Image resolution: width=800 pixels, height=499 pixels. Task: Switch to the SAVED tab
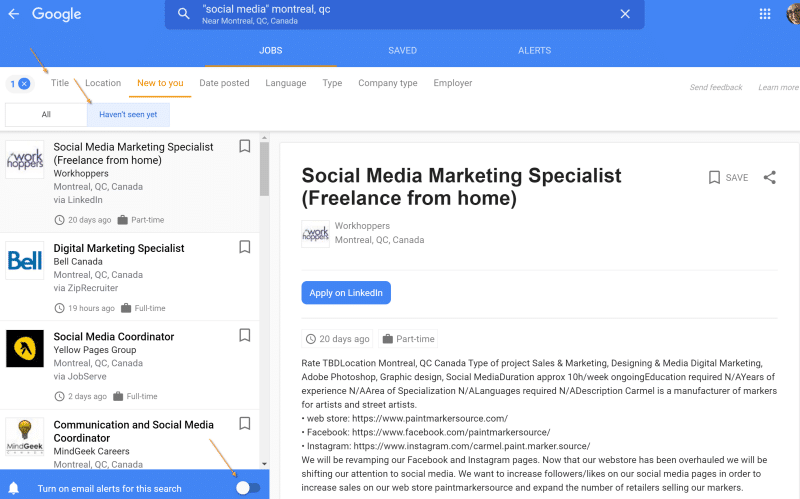(x=403, y=51)
